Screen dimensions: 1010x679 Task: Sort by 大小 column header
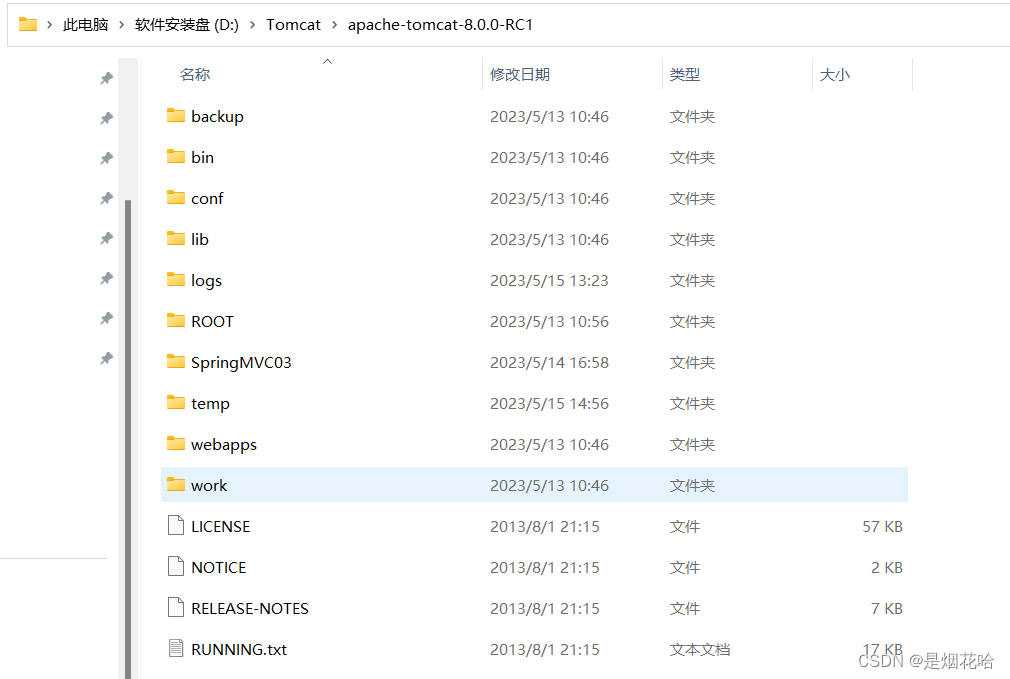[835, 75]
